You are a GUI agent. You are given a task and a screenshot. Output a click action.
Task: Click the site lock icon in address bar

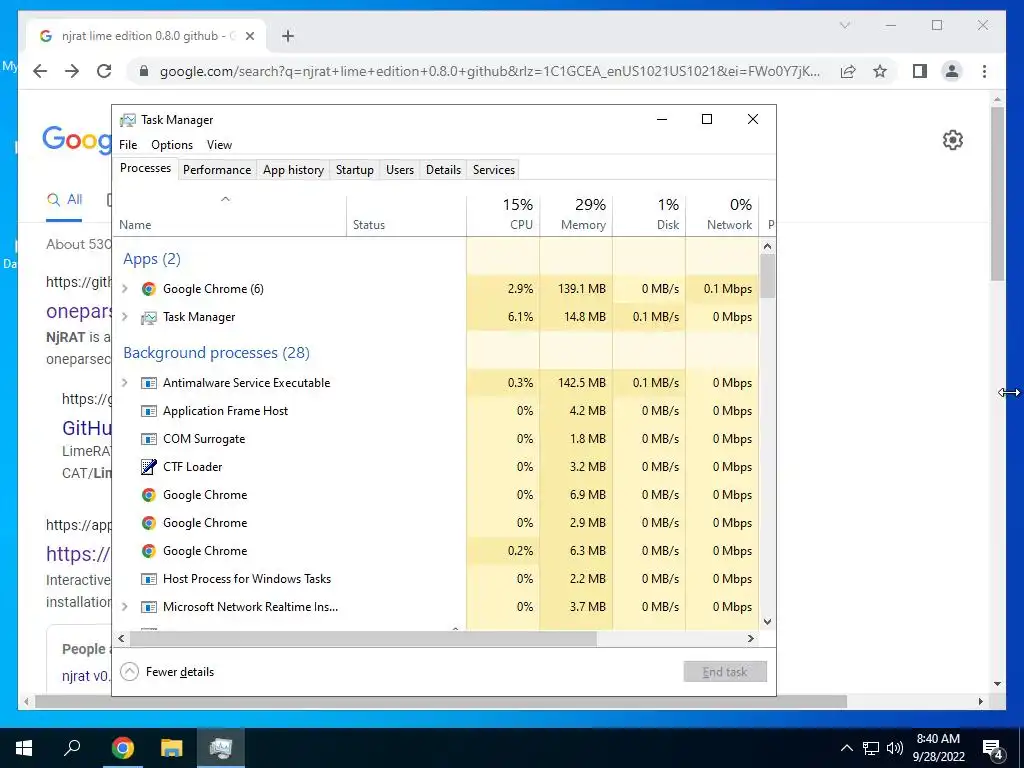(144, 71)
